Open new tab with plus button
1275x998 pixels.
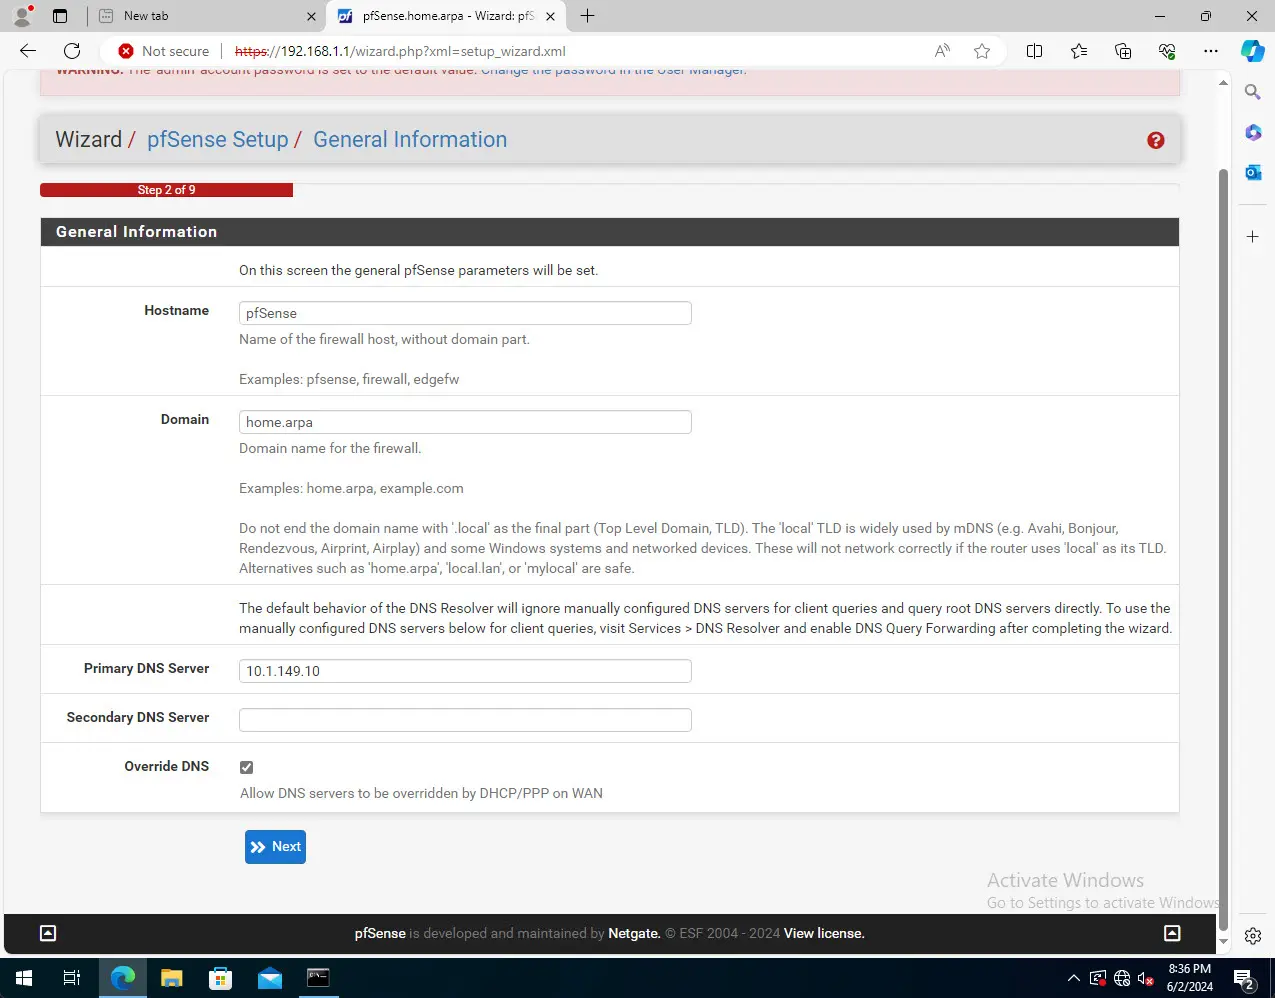click(x=588, y=16)
